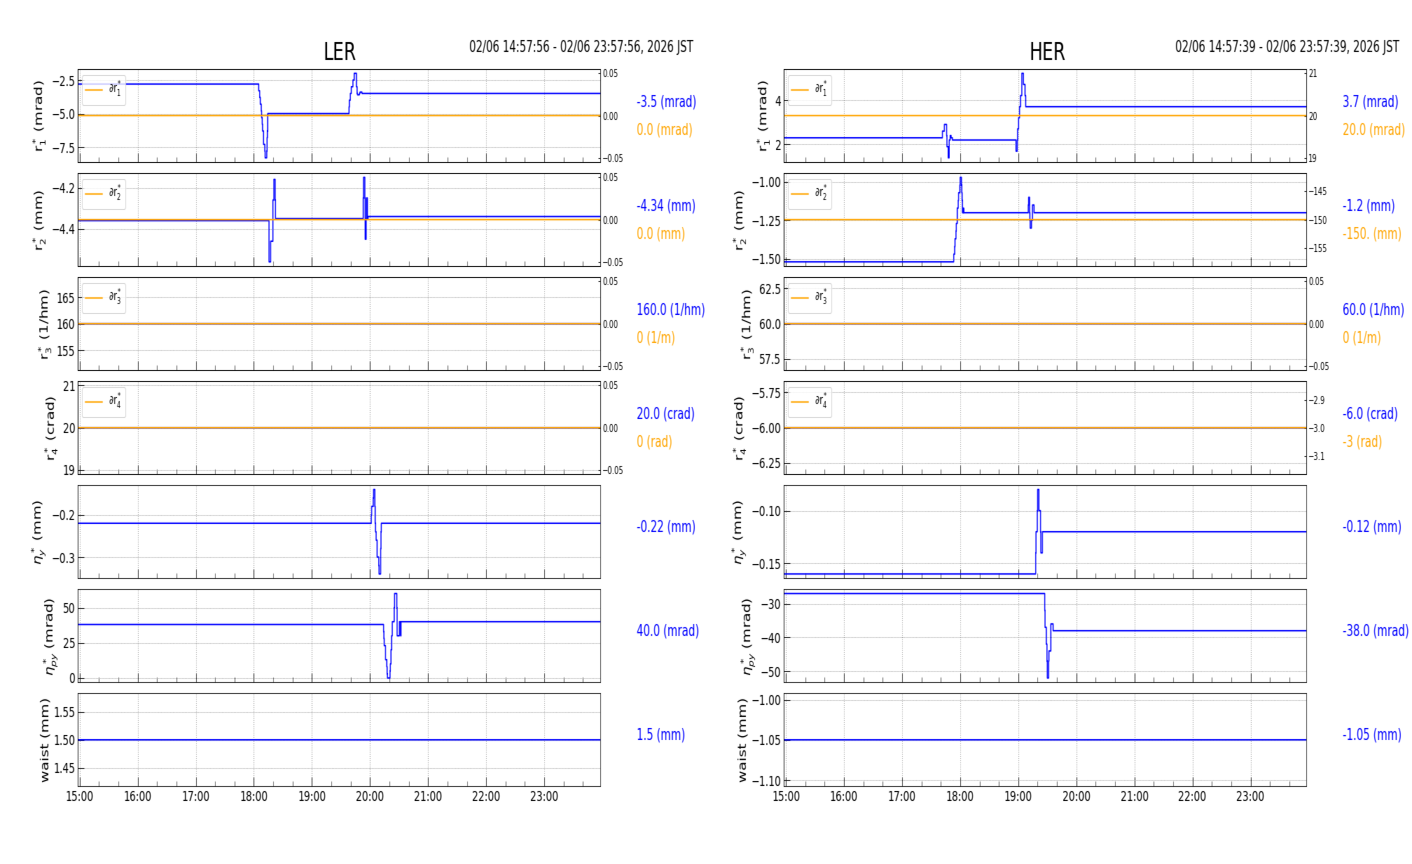Click the LER value 40.0 (mrad)
Screen dimensions: 1412x864
[x=668, y=631]
